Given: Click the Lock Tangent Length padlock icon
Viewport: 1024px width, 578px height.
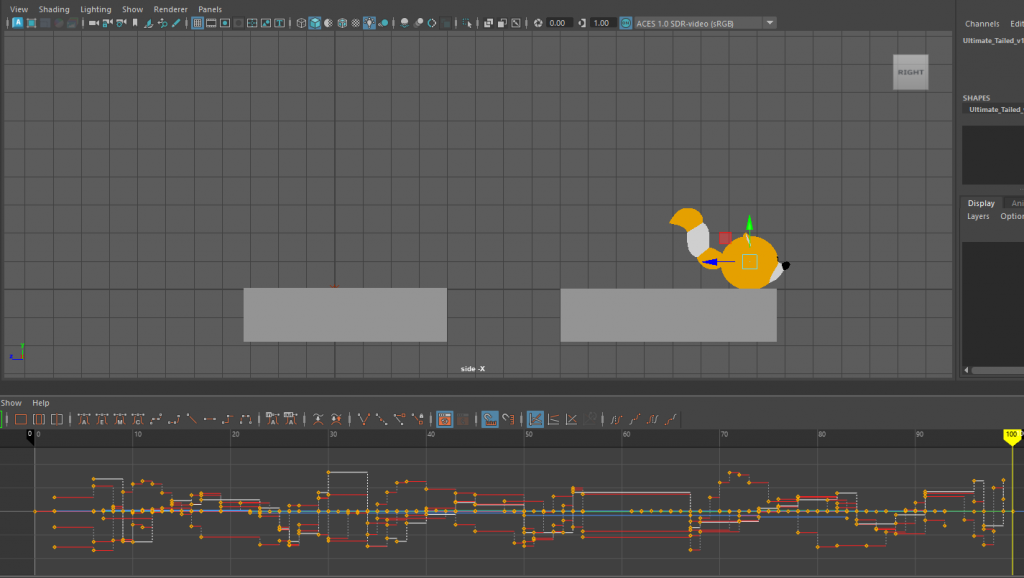Looking at the screenshot, I should (418, 419).
